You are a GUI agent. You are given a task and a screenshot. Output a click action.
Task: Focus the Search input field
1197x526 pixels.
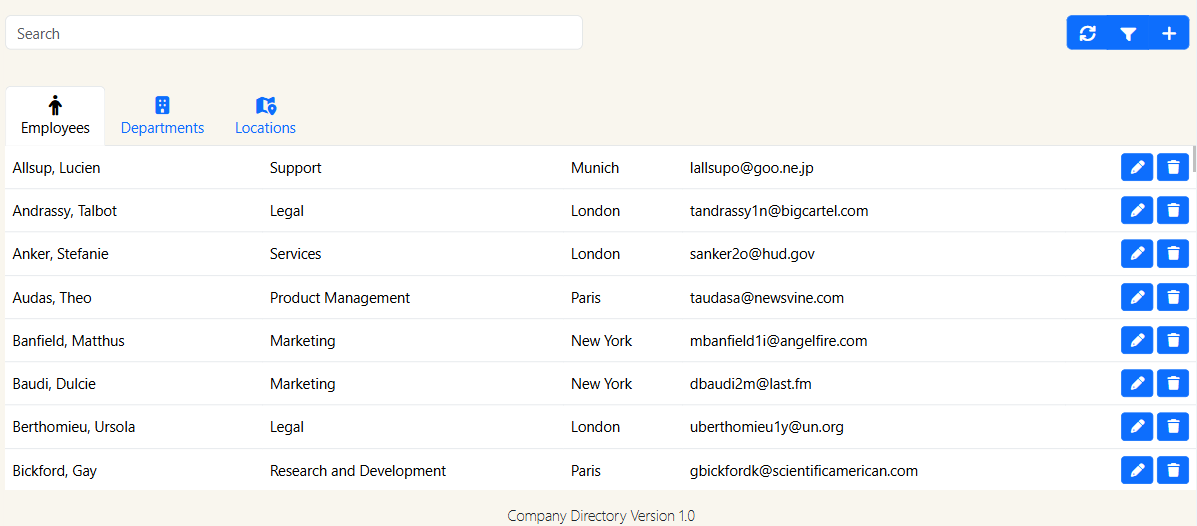click(x=294, y=33)
